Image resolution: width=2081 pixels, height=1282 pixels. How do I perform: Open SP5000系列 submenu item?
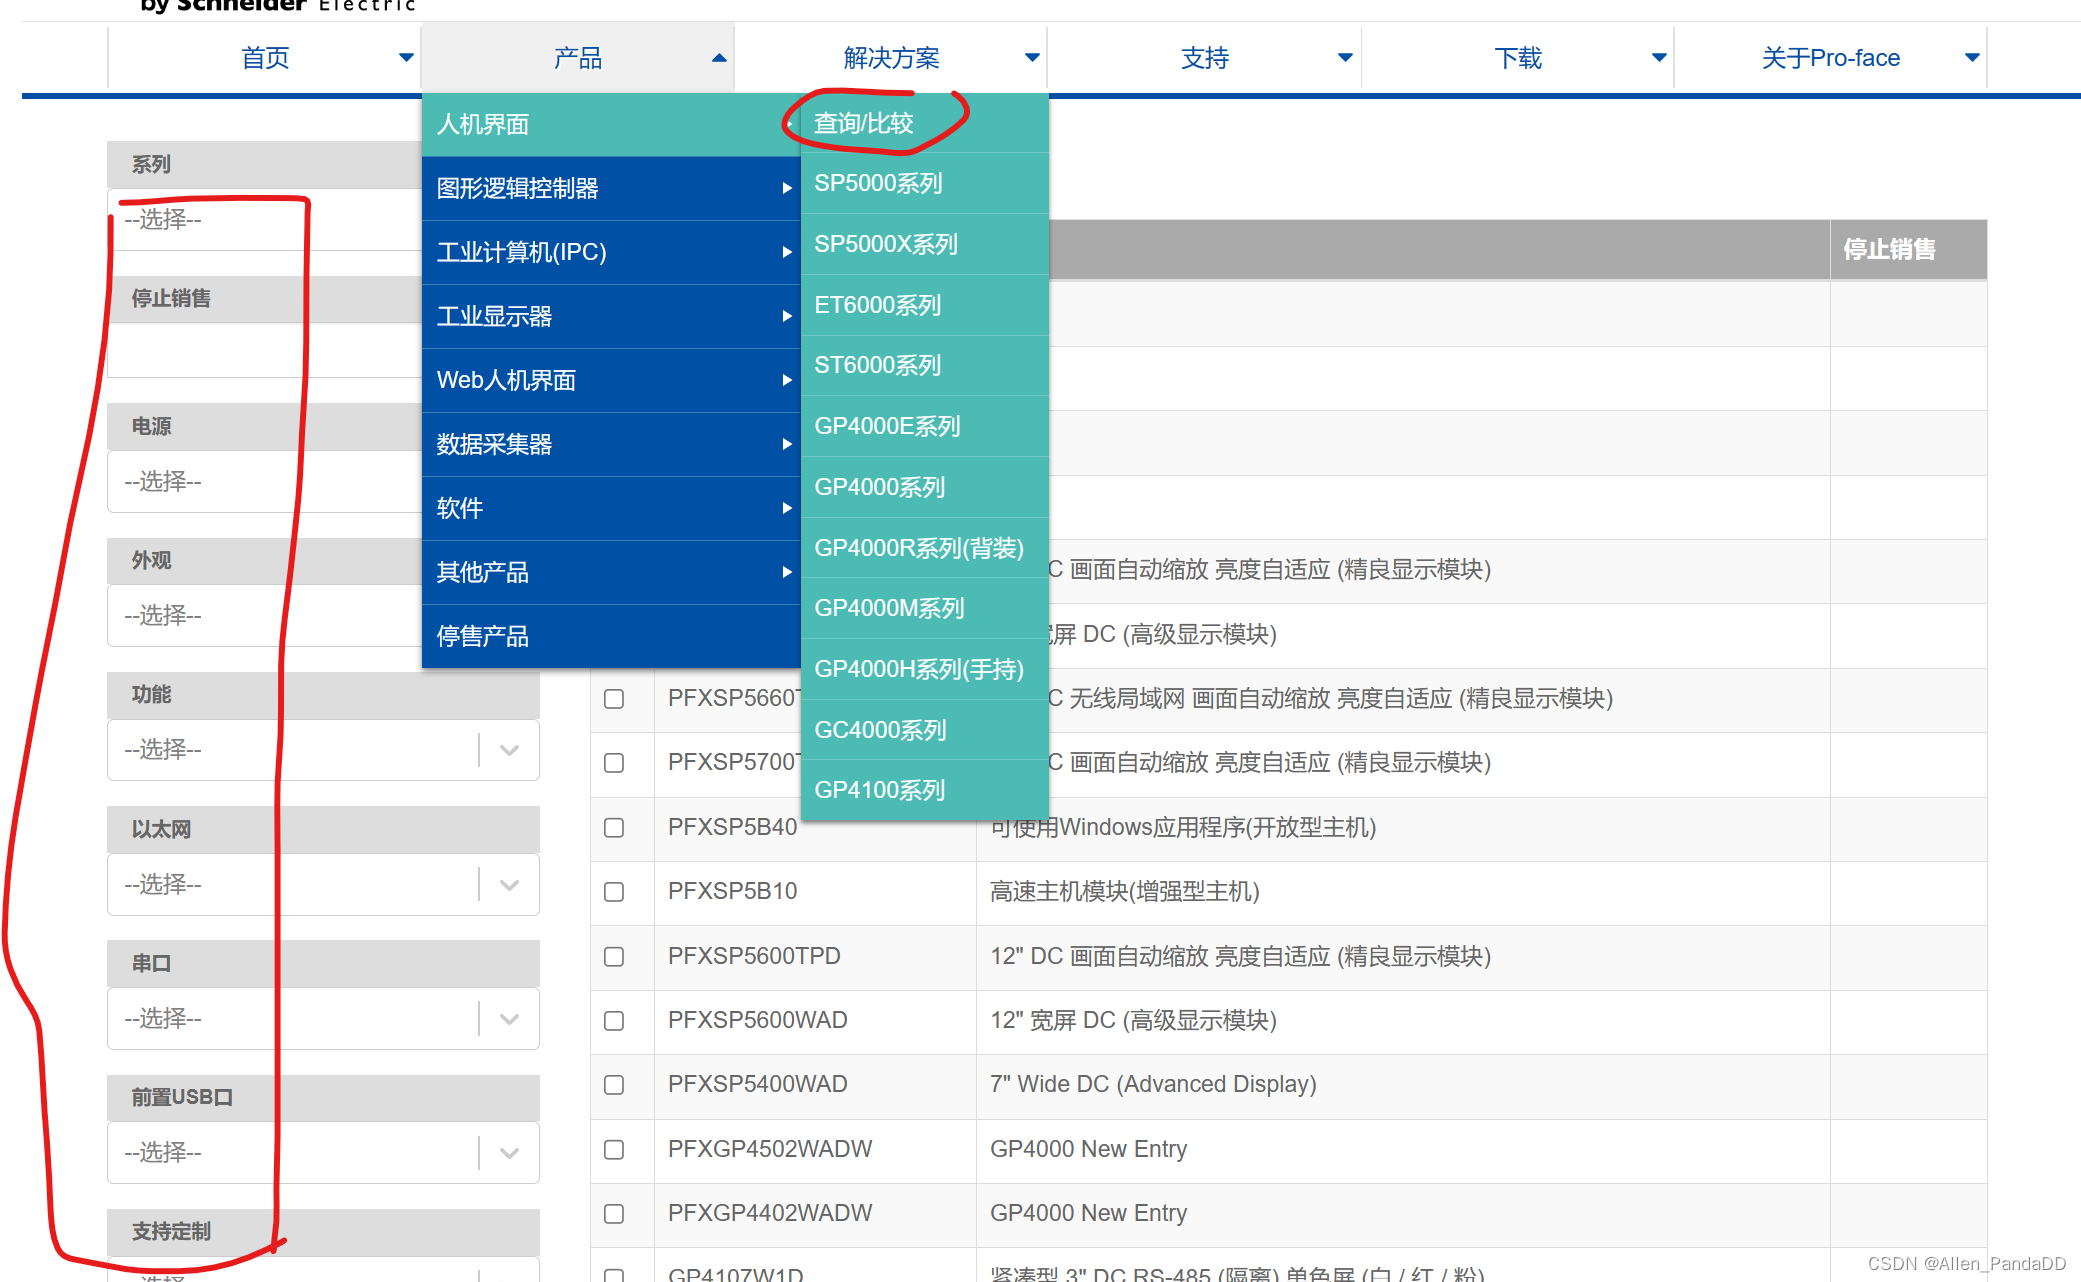[x=924, y=183]
